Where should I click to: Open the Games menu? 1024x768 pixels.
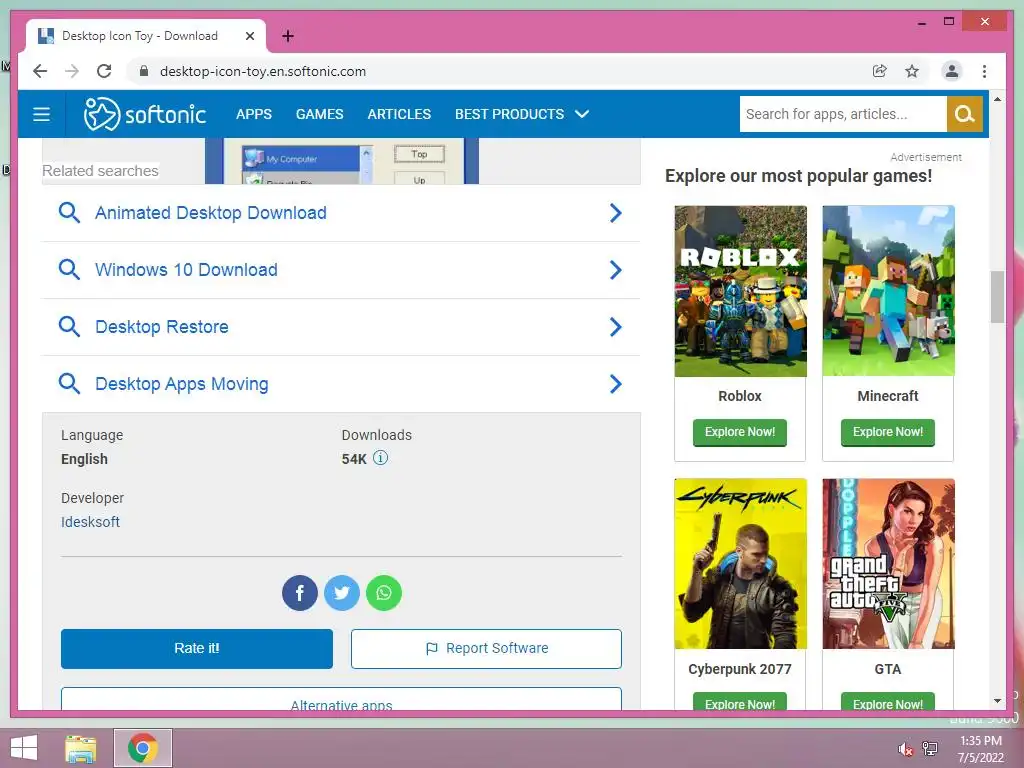click(319, 114)
